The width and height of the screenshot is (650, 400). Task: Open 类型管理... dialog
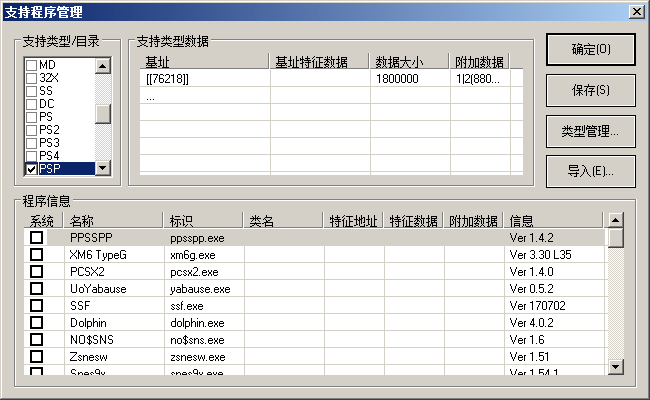pos(590,130)
